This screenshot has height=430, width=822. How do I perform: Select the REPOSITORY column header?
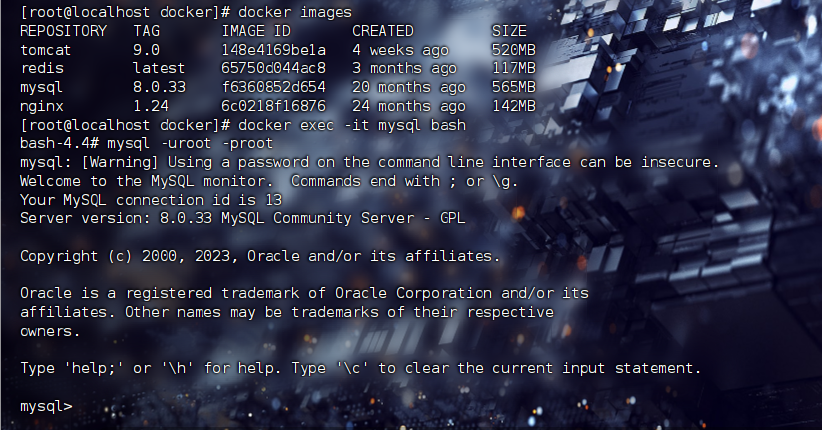coord(63,31)
